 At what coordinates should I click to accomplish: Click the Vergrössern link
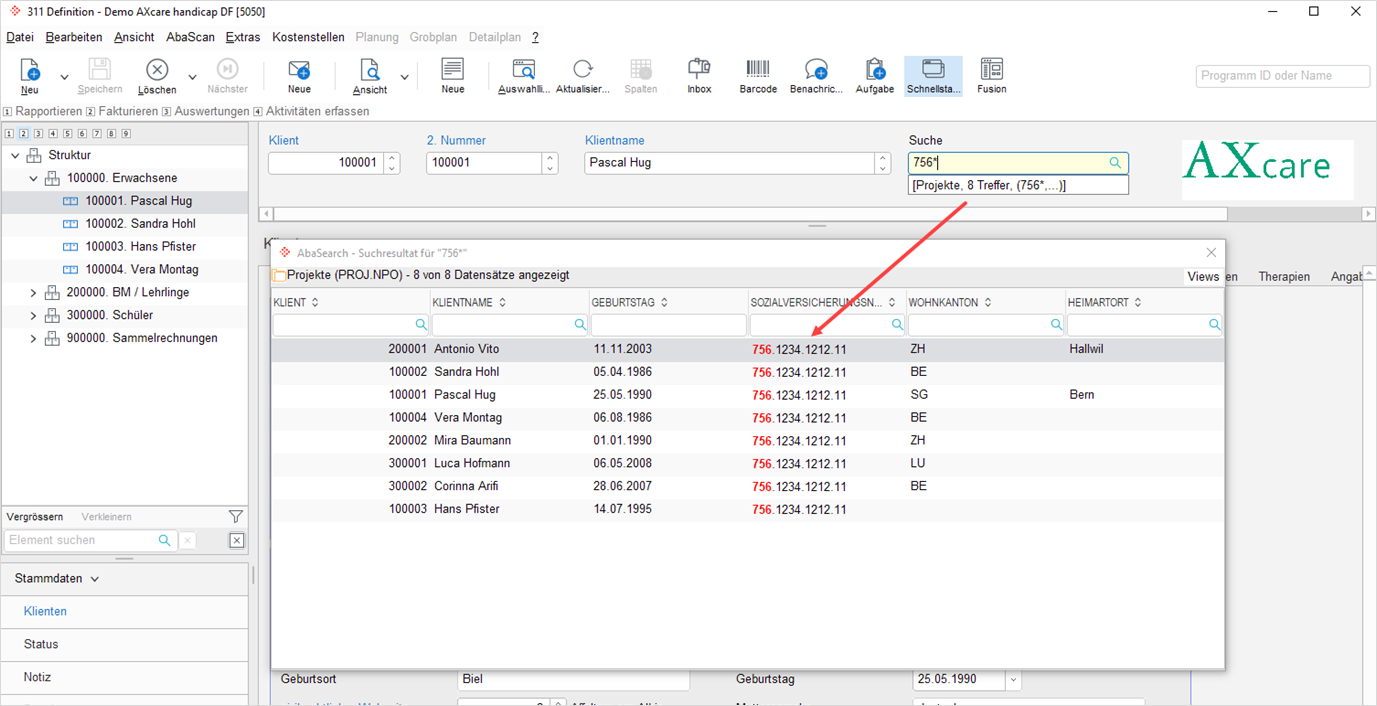(35, 517)
